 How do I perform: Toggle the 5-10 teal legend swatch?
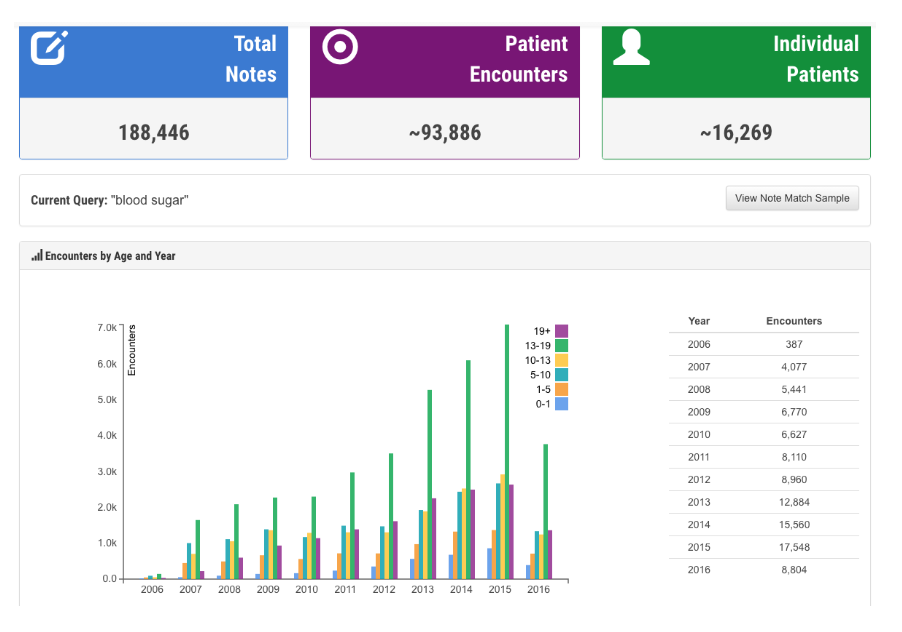(x=562, y=375)
